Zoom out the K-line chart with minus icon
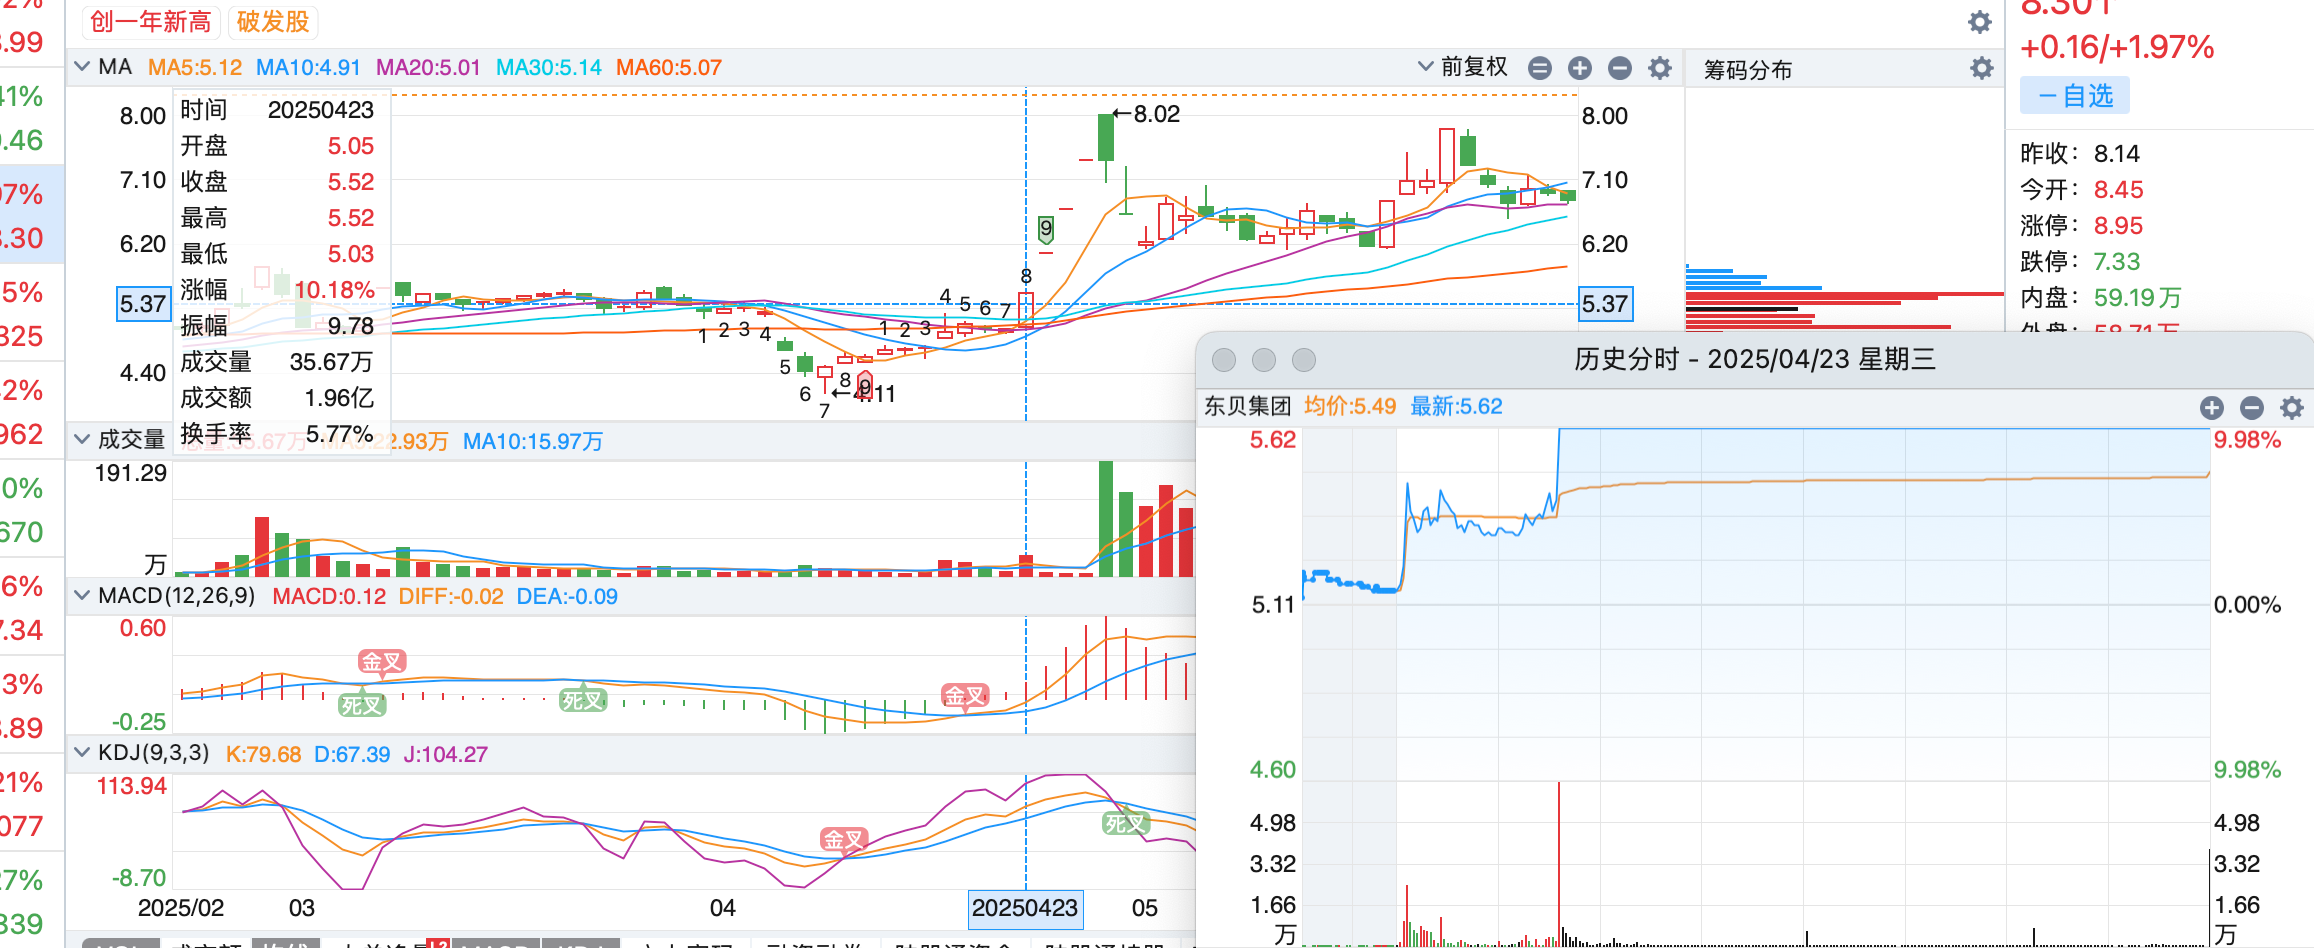Viewport: 2314px width, 948px height. tap(1620, 68)
